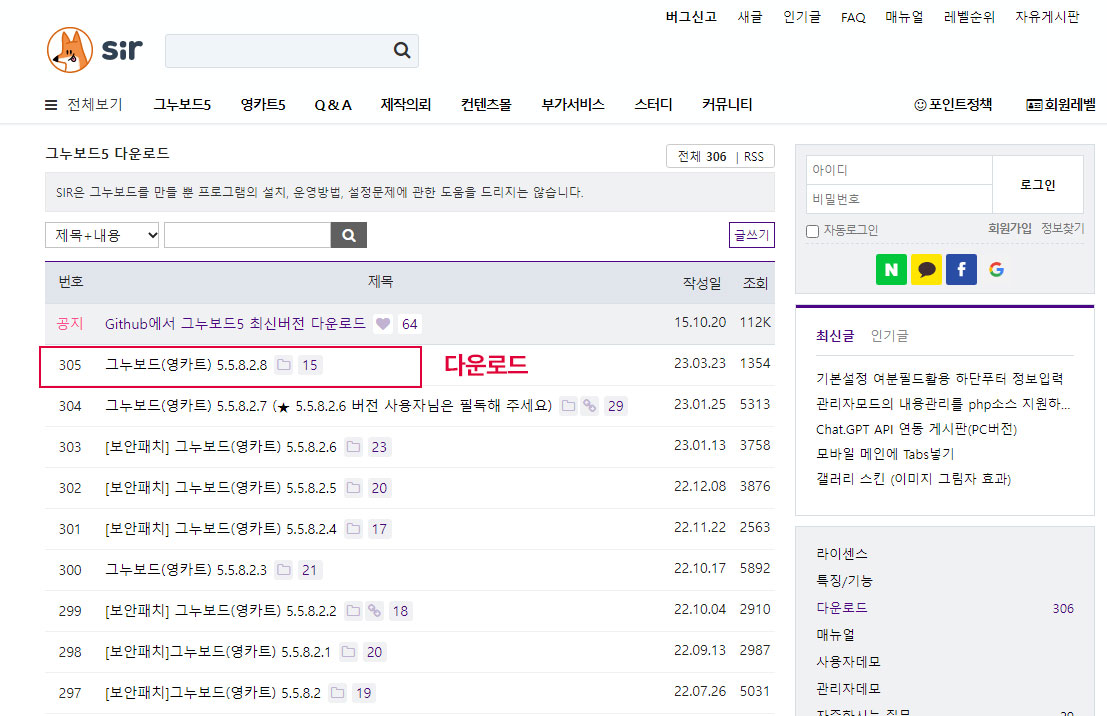This screenshot has height=716, width=1107.
Task: Open the 버그신고 top link
Action: pyautogui.click(x=690, y=17)
